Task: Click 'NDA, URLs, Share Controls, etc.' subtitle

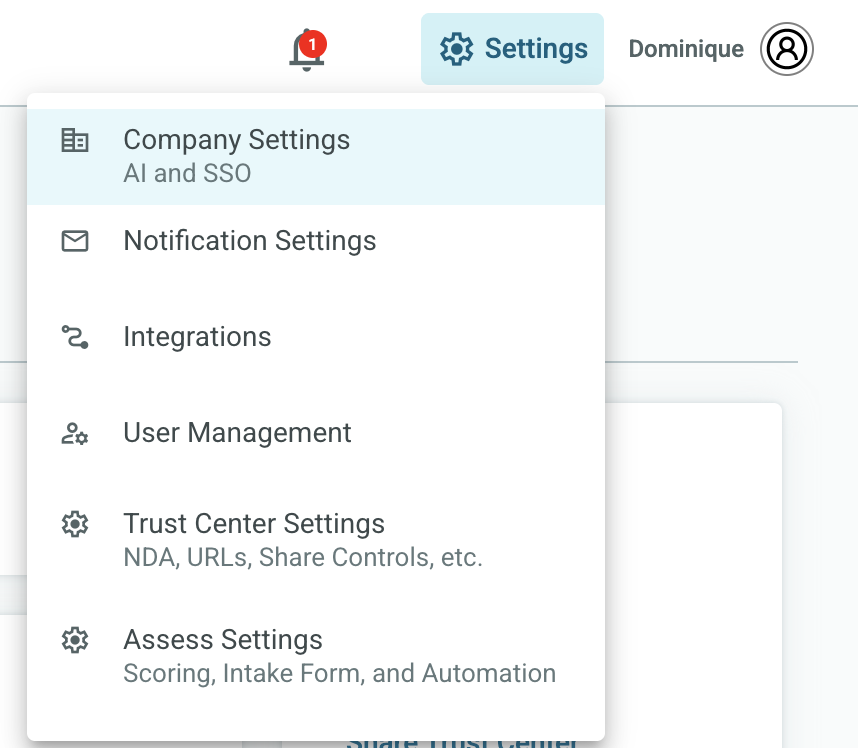Action: (x=303, y=558)
